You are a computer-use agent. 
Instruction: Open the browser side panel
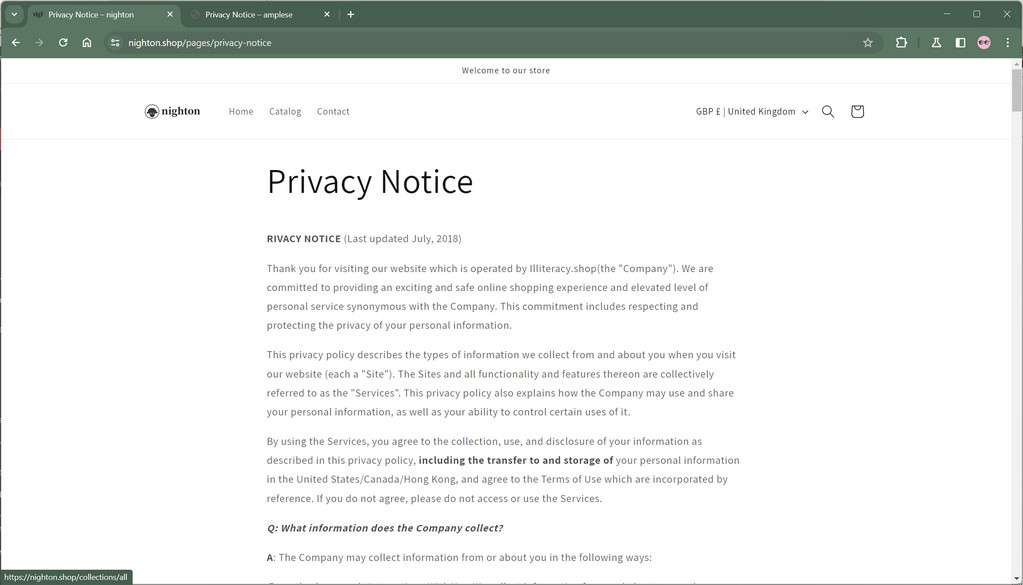point(960,43)
